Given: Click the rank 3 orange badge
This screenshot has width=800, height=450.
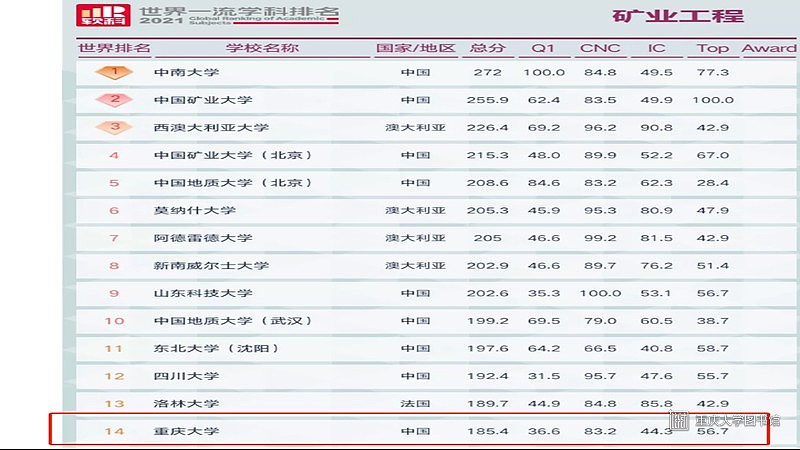Looking at the screenshot, I should (x=115, y=127).
